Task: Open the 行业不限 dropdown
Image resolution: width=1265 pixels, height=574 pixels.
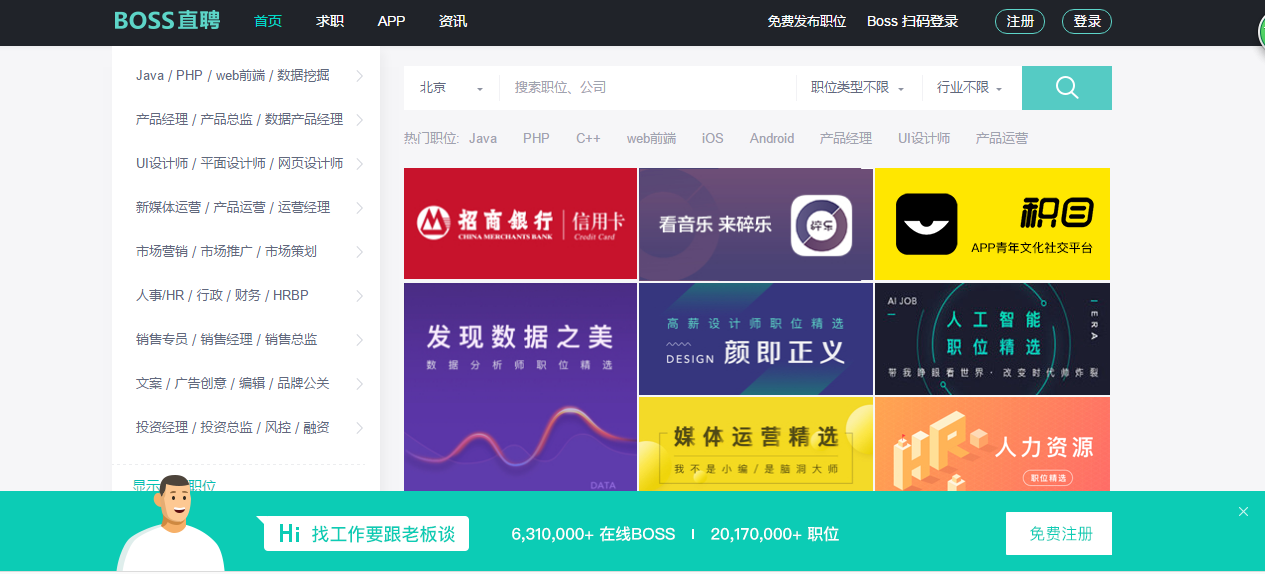Action: click(970, 88)
